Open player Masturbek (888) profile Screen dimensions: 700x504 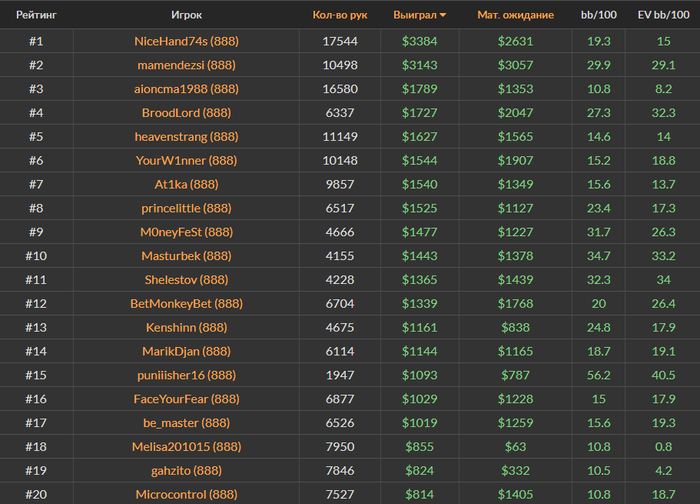click(187, 256)
